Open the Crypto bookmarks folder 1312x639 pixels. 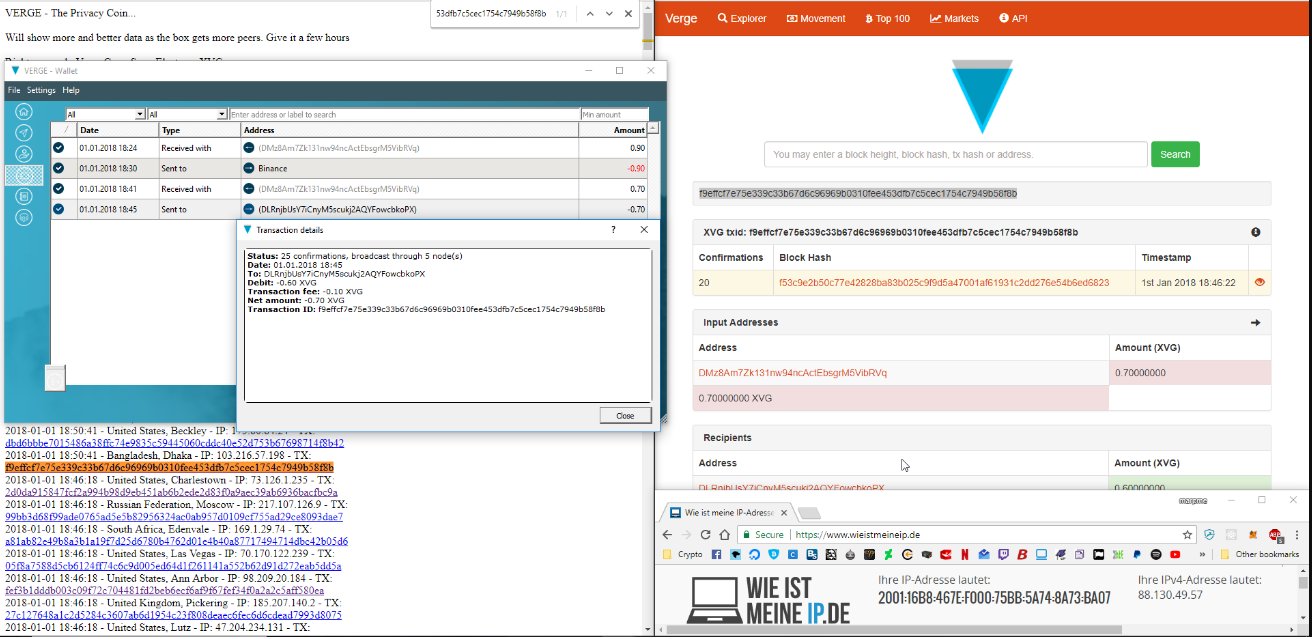tap(683, 554)
